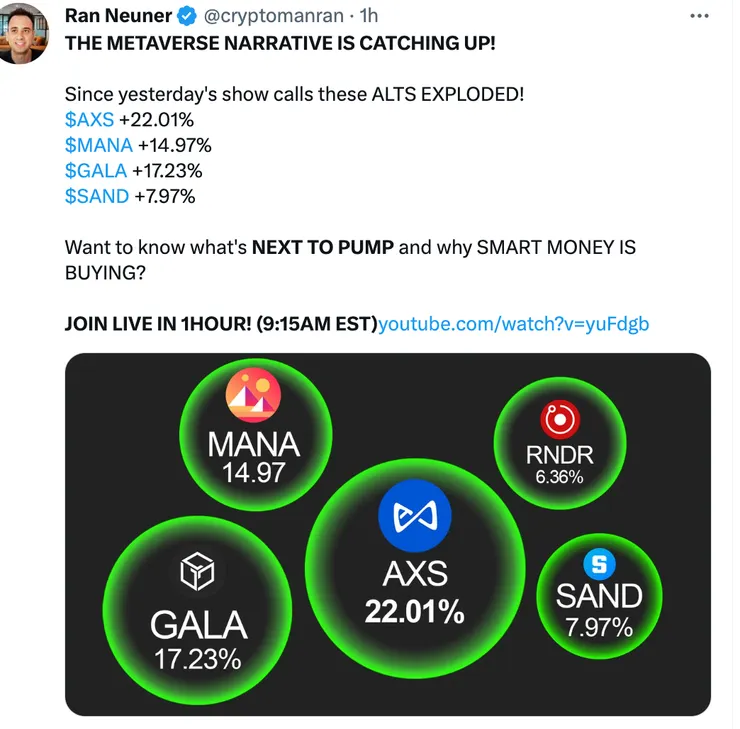The height and width of the screenshot is (729, 740).
Task: Click the $SAND cashtag
Action: pyautogui.click(x=96, y=196)
